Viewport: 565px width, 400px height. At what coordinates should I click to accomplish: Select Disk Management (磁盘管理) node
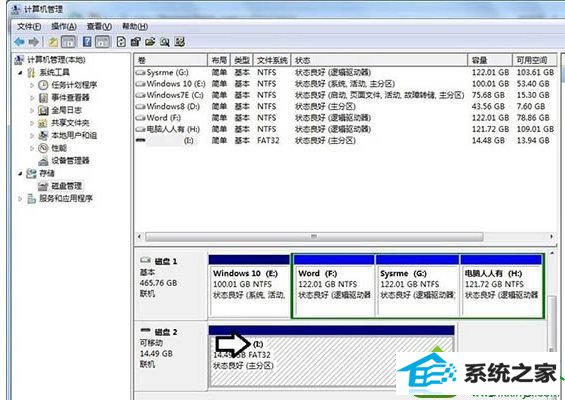tap(66, 186)
